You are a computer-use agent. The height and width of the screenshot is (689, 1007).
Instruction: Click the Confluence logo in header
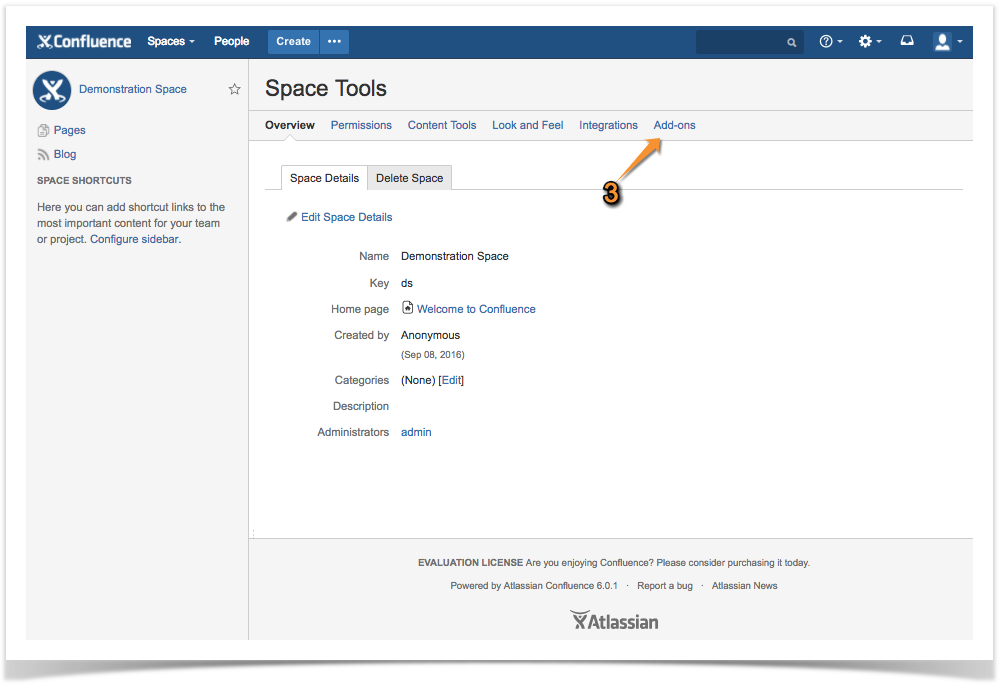click(84, 42)
